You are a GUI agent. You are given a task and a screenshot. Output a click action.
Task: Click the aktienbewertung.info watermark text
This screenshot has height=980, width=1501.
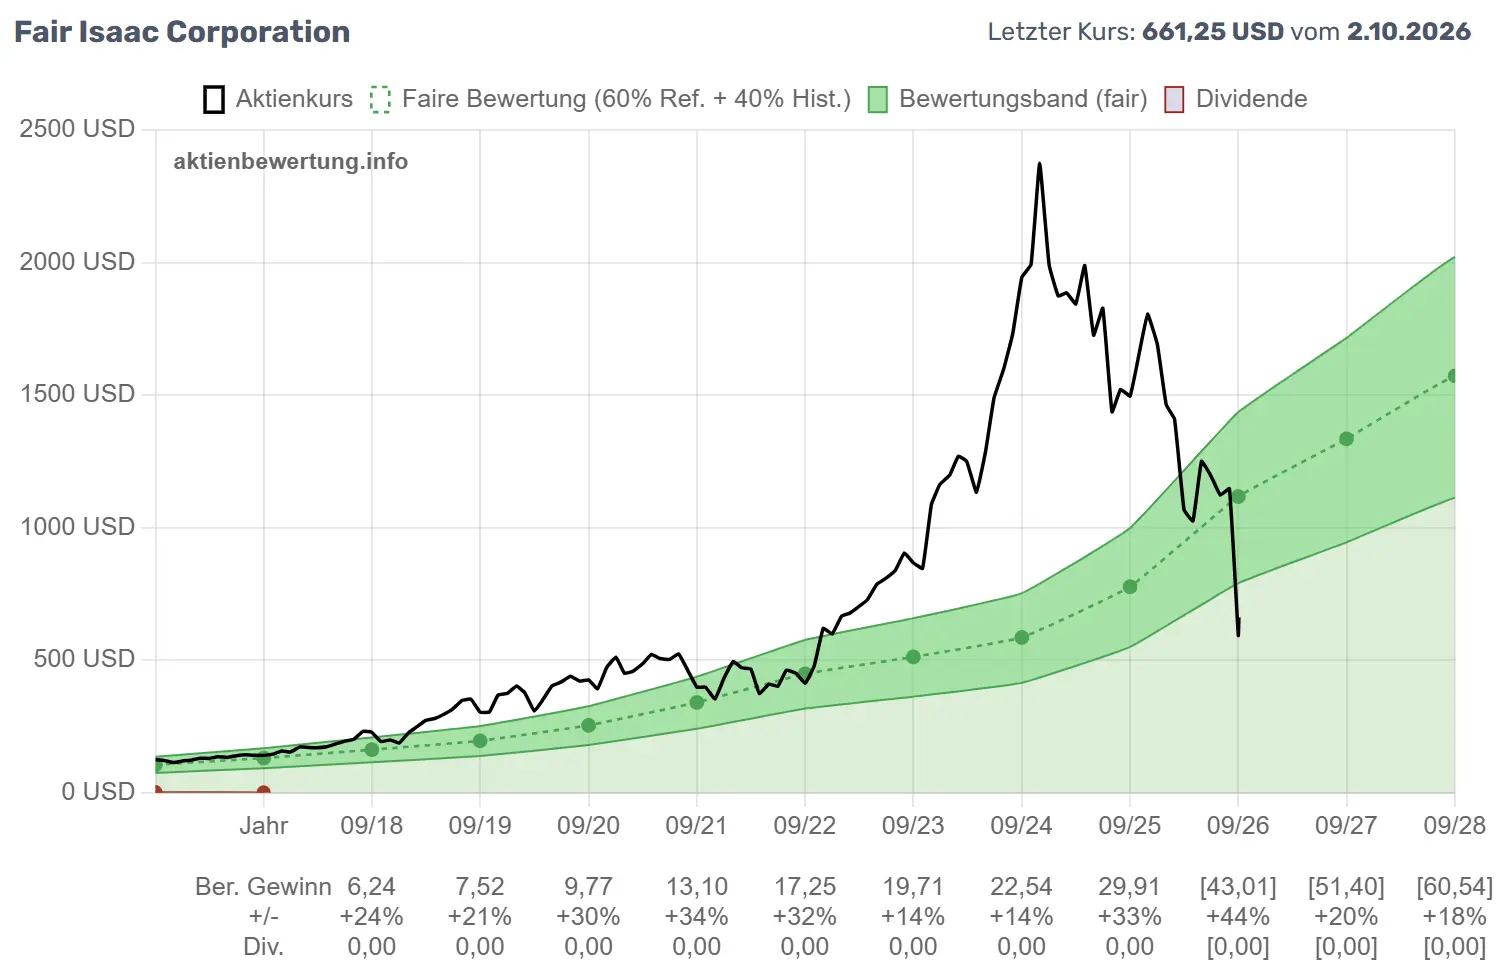coord(291,161)
